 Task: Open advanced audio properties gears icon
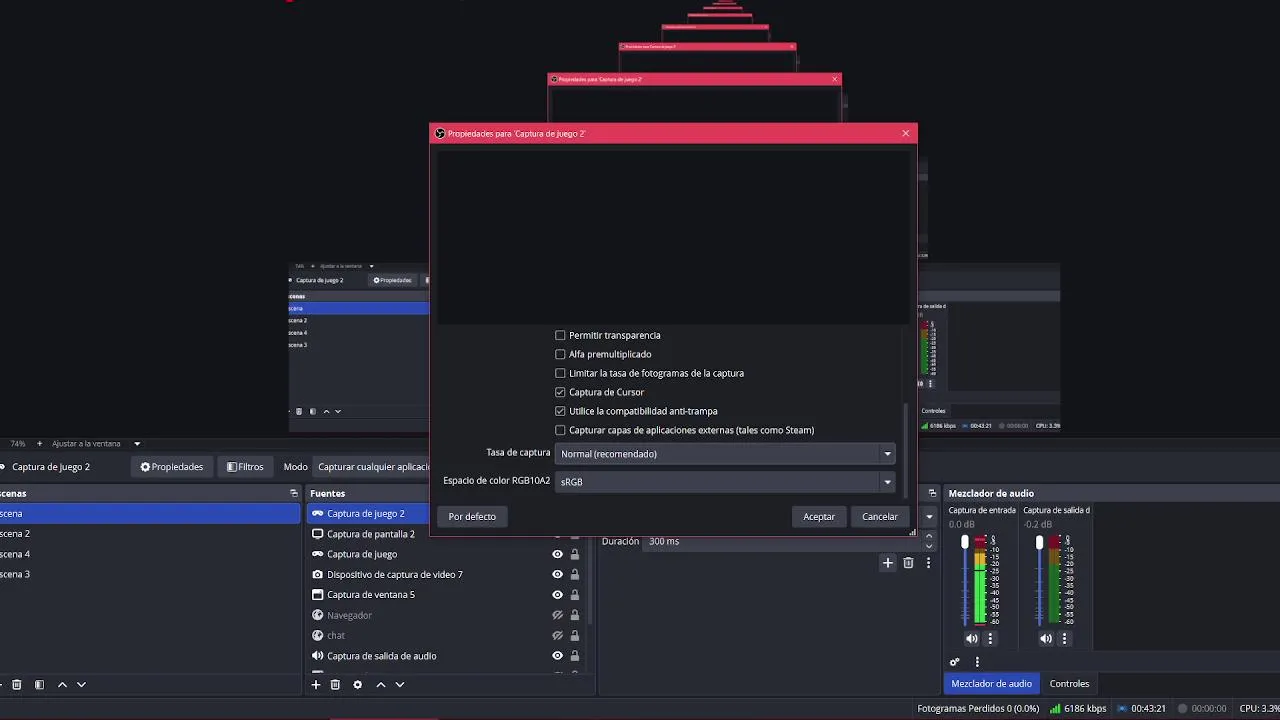click(x=955, y=662)
